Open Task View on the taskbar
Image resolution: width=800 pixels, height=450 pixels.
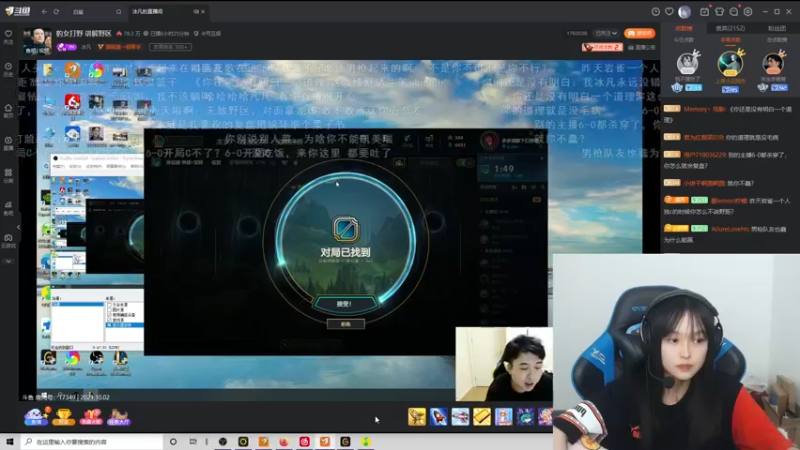(193, 441)
